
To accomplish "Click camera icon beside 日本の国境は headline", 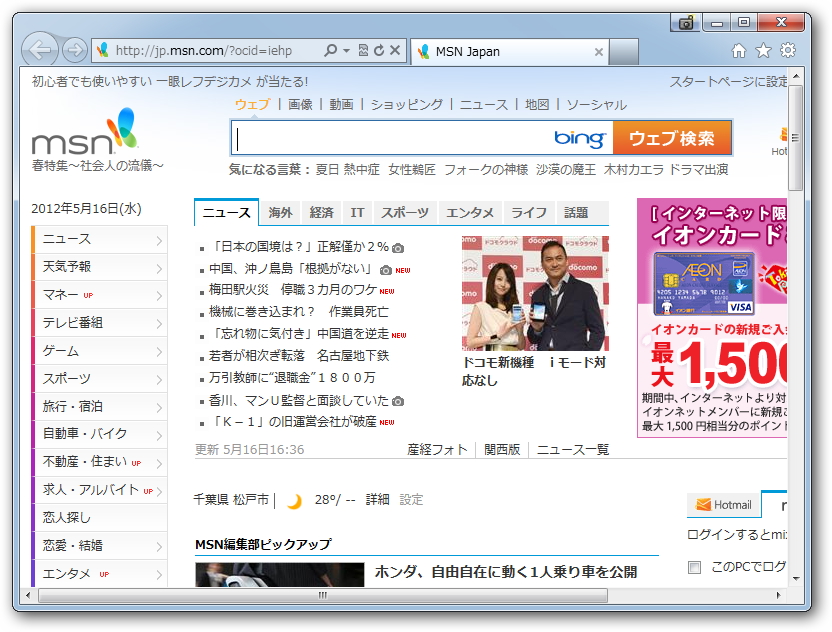I will pos(398,248).
